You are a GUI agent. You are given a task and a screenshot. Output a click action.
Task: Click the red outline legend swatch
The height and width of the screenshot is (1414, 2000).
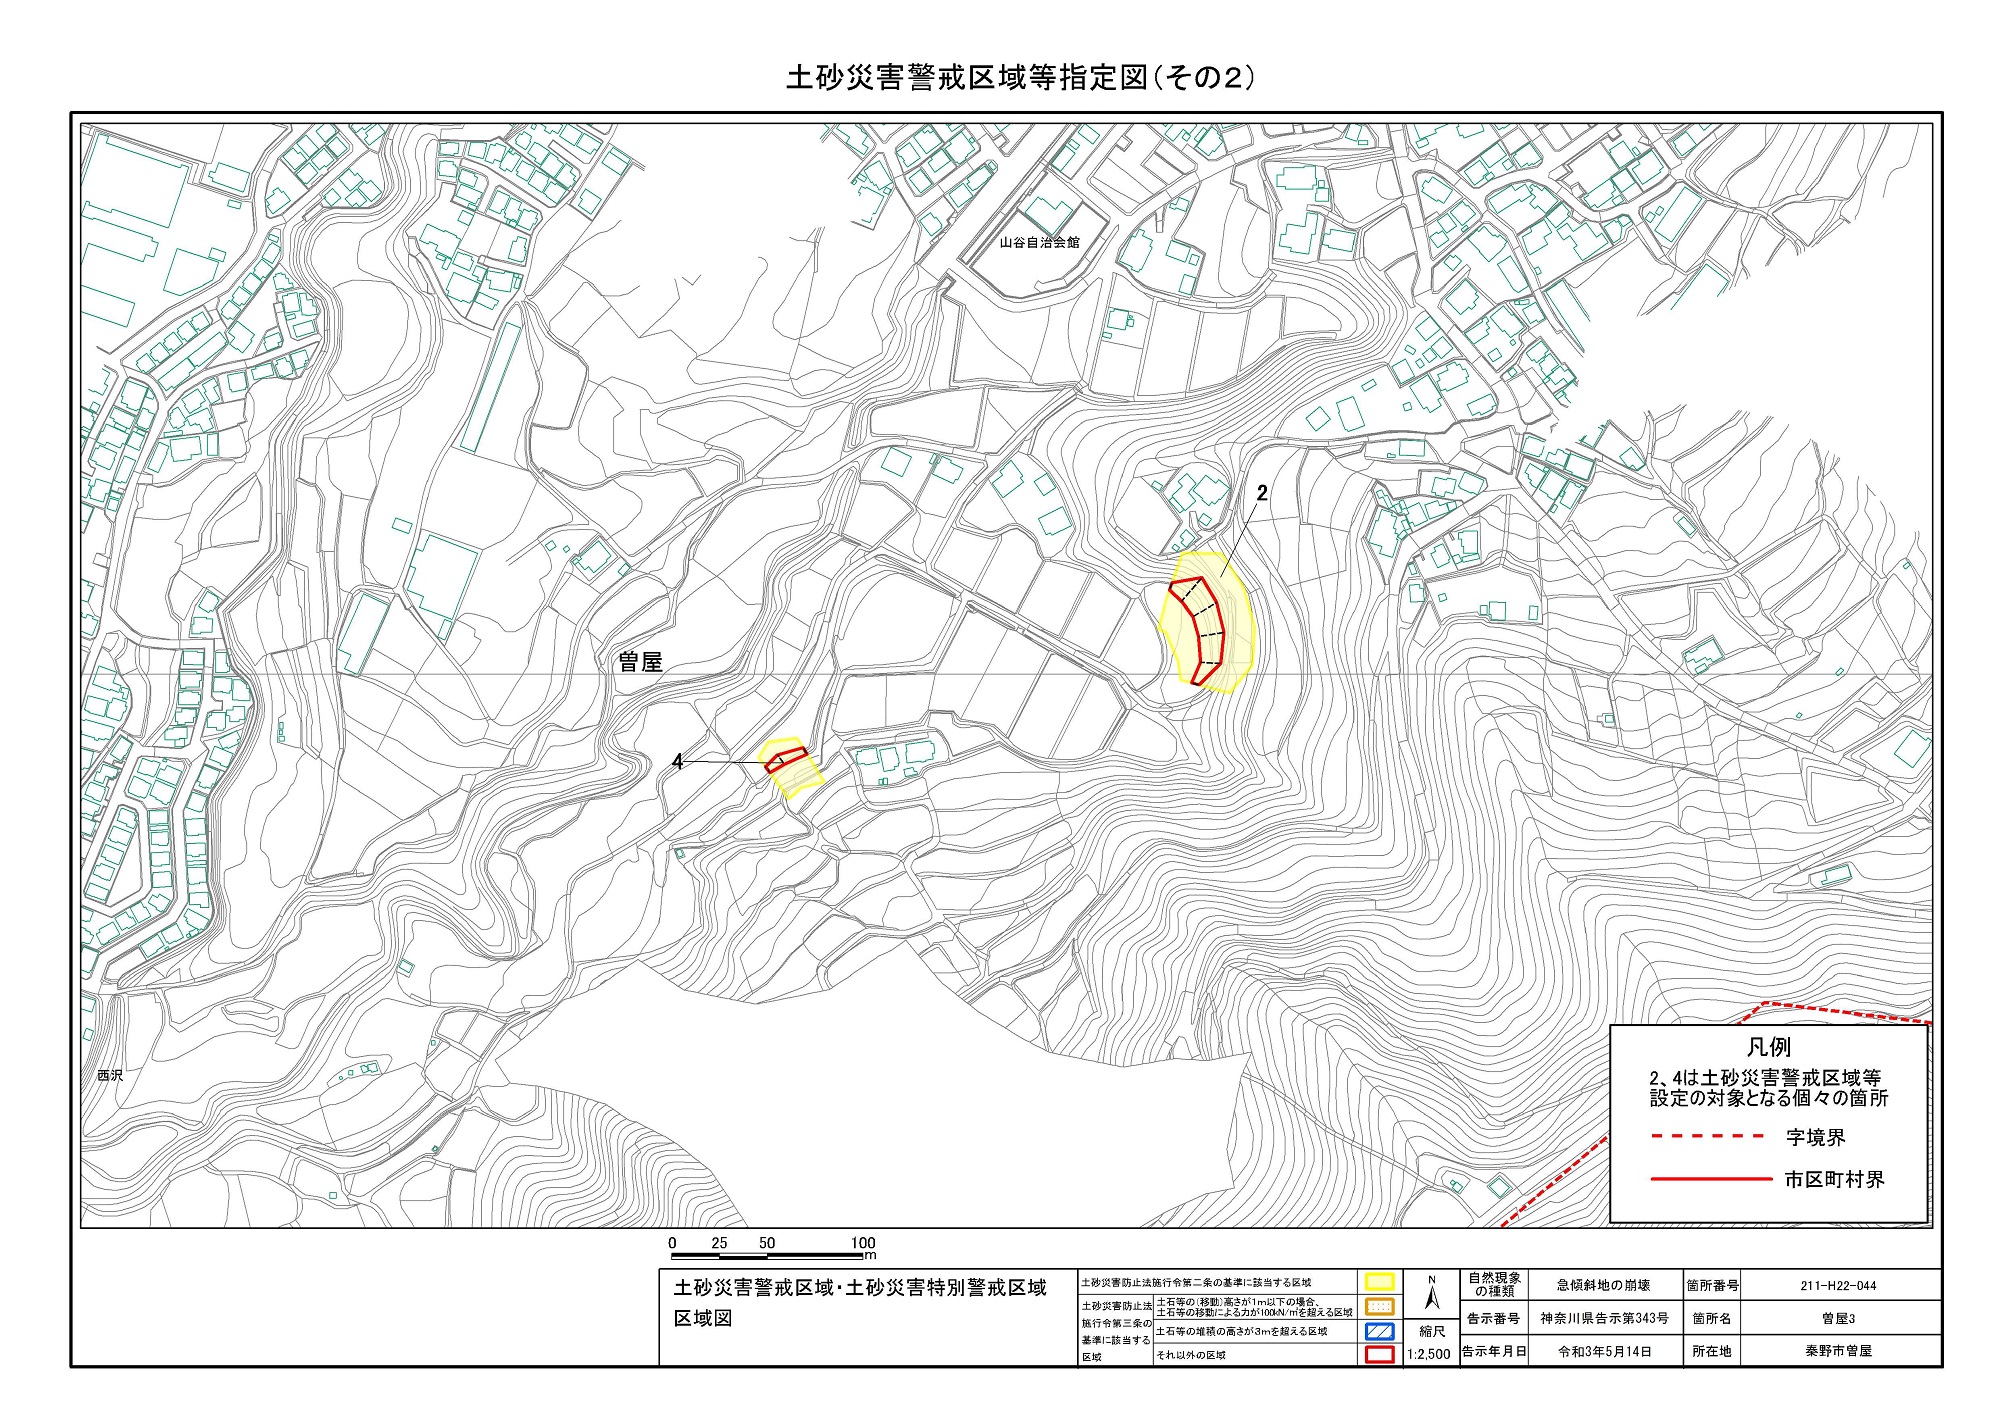pos(1379,1355)
